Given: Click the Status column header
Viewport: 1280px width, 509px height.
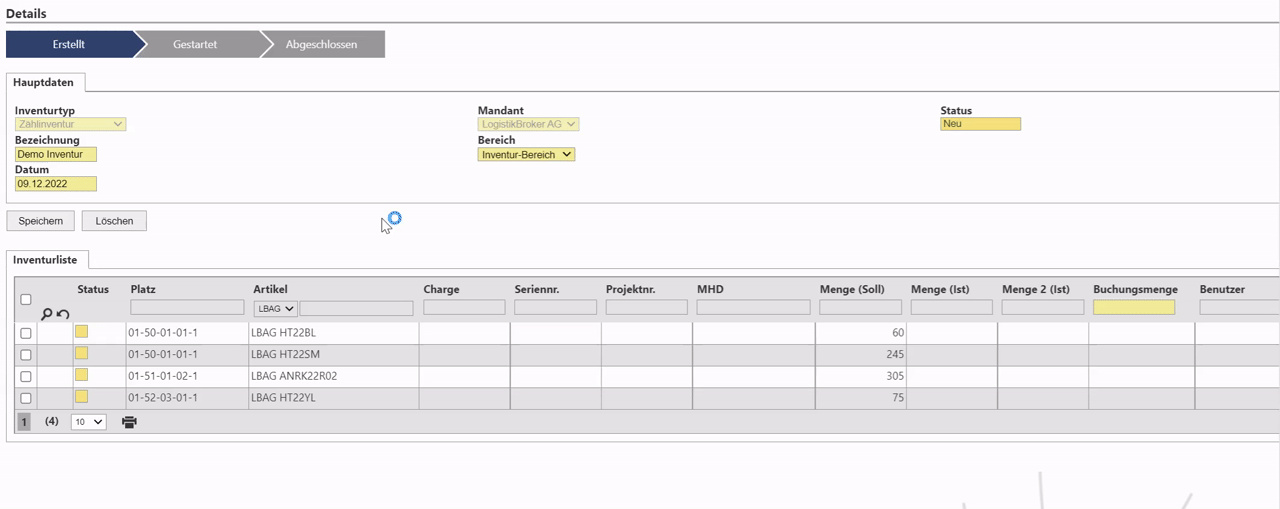Looking at the screenshot, I should pos(93,290).
